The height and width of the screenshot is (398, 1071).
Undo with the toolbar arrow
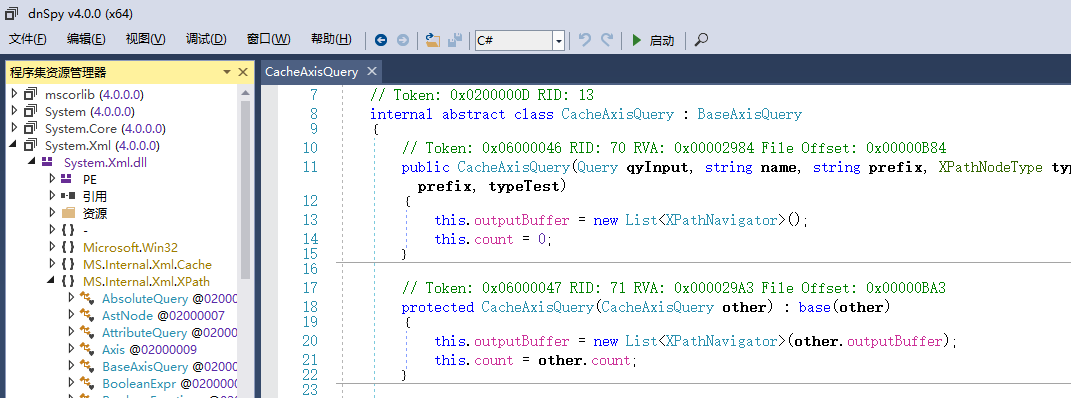(x=585, y=40)
